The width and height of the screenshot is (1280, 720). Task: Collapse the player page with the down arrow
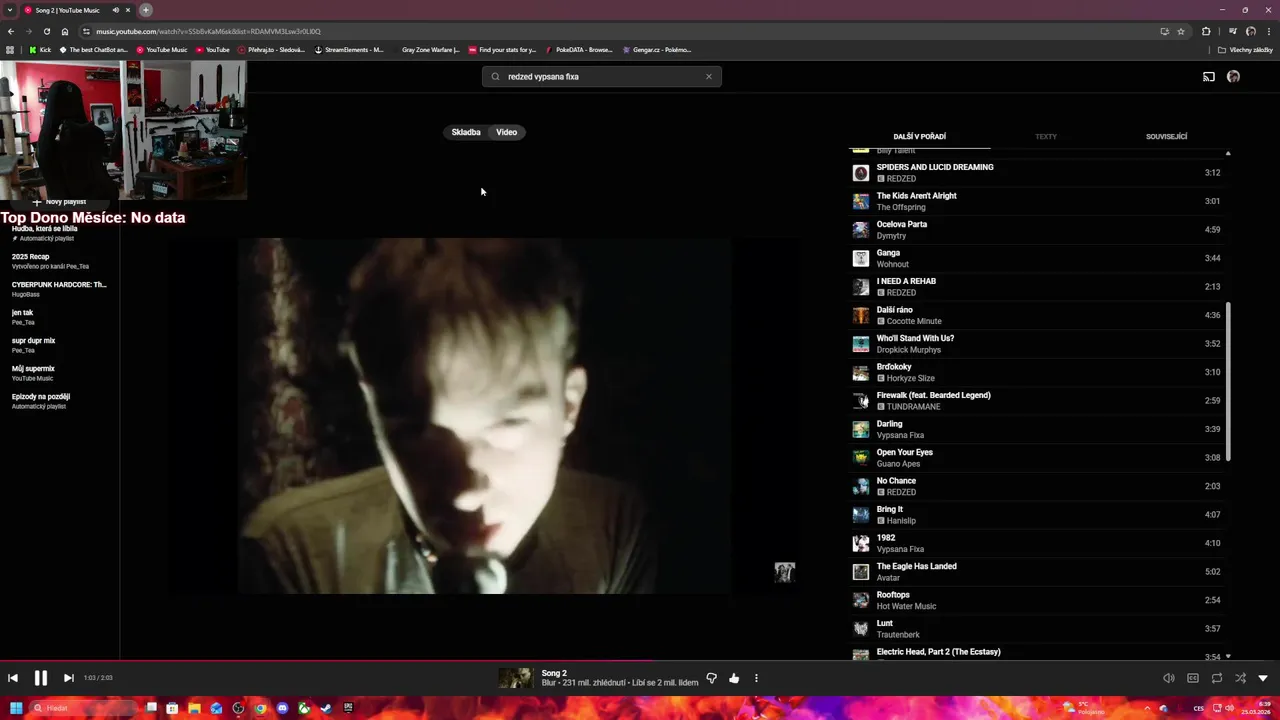pos(1263,678)
